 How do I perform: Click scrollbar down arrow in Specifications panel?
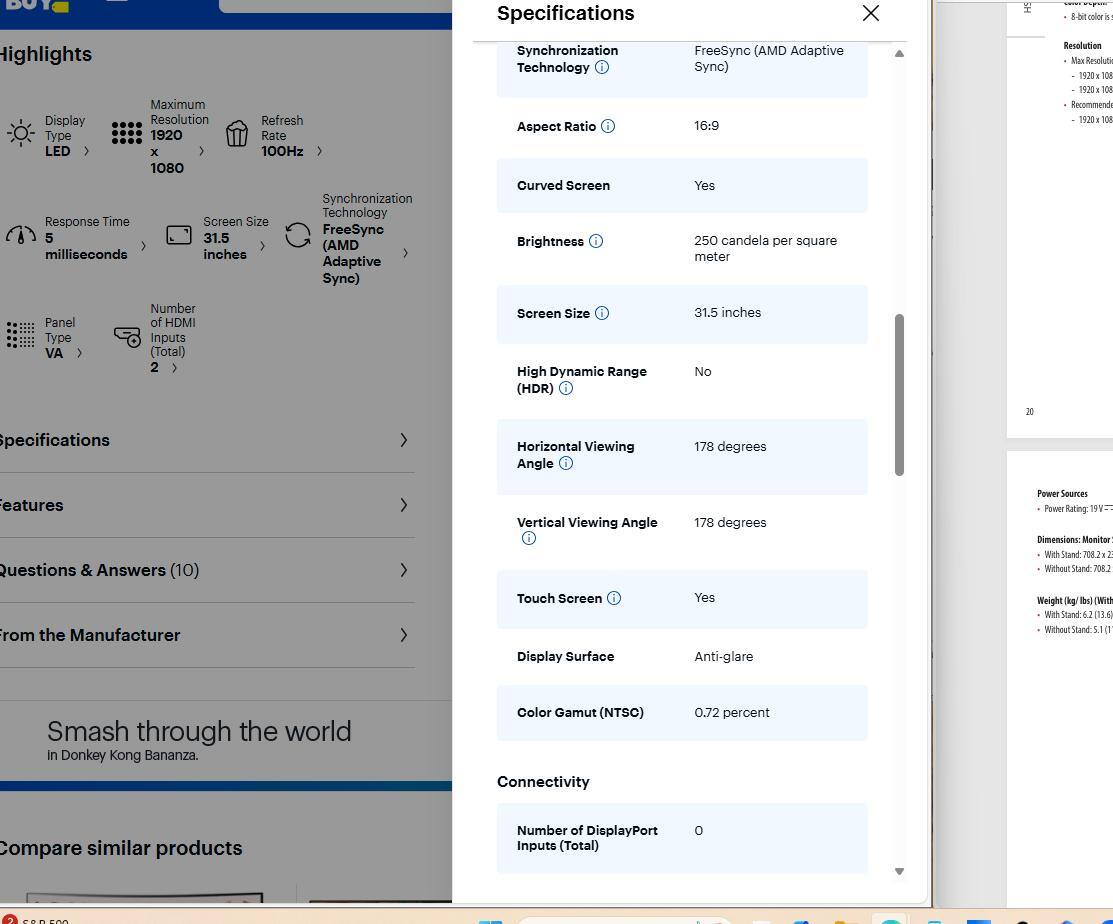tap(898, 871)
